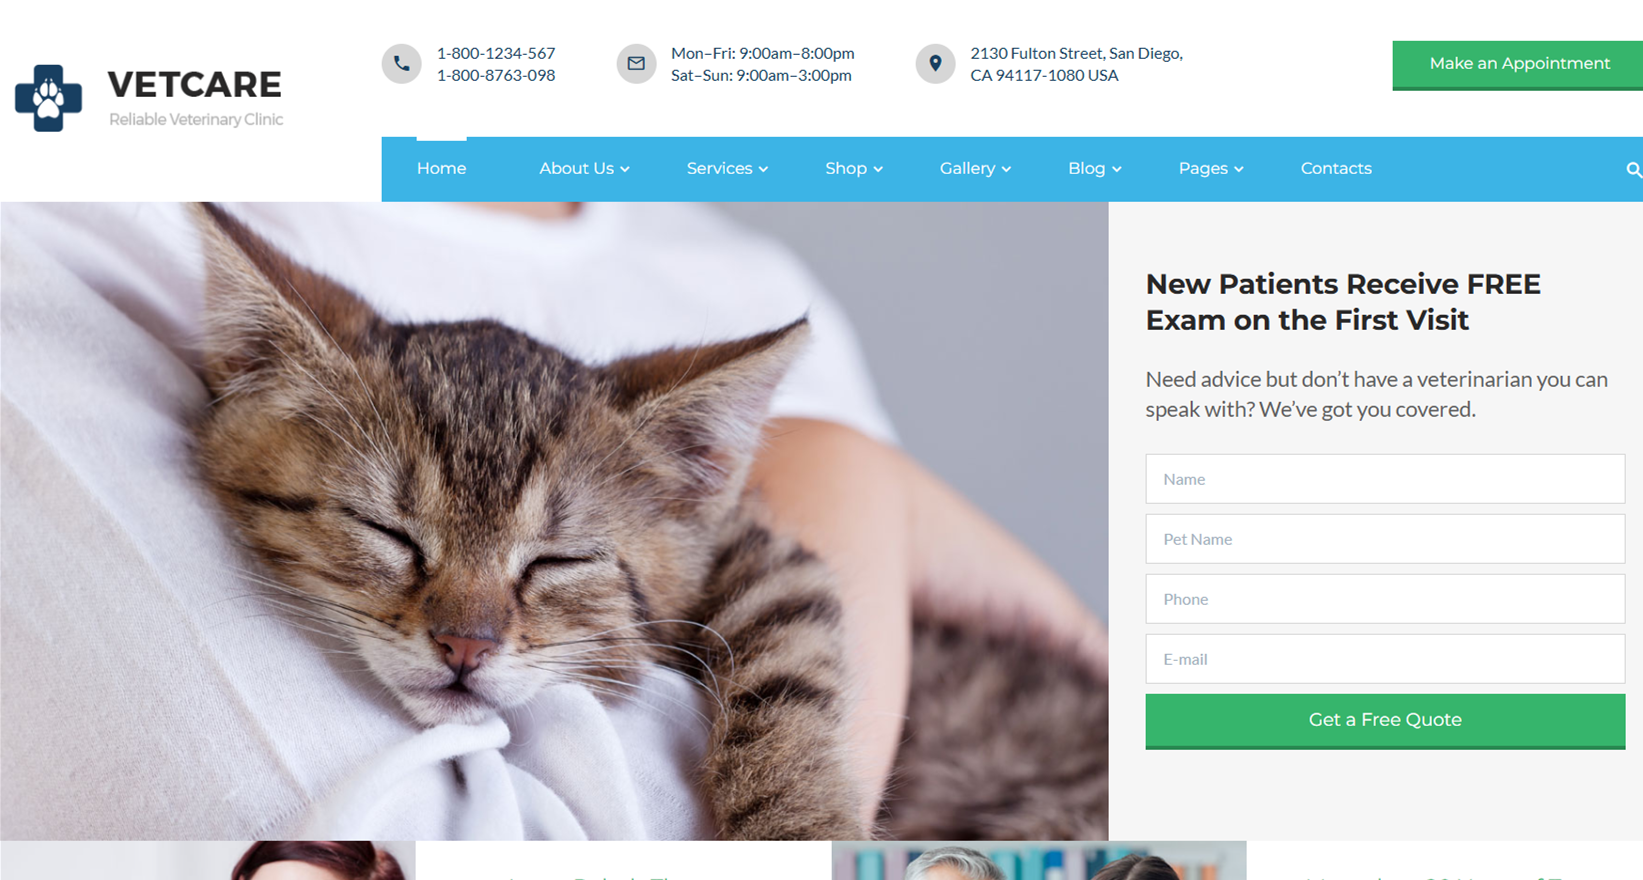Click the phone icon in header
The width and height of the screenshot is (1643, 880).
point(401,64)
